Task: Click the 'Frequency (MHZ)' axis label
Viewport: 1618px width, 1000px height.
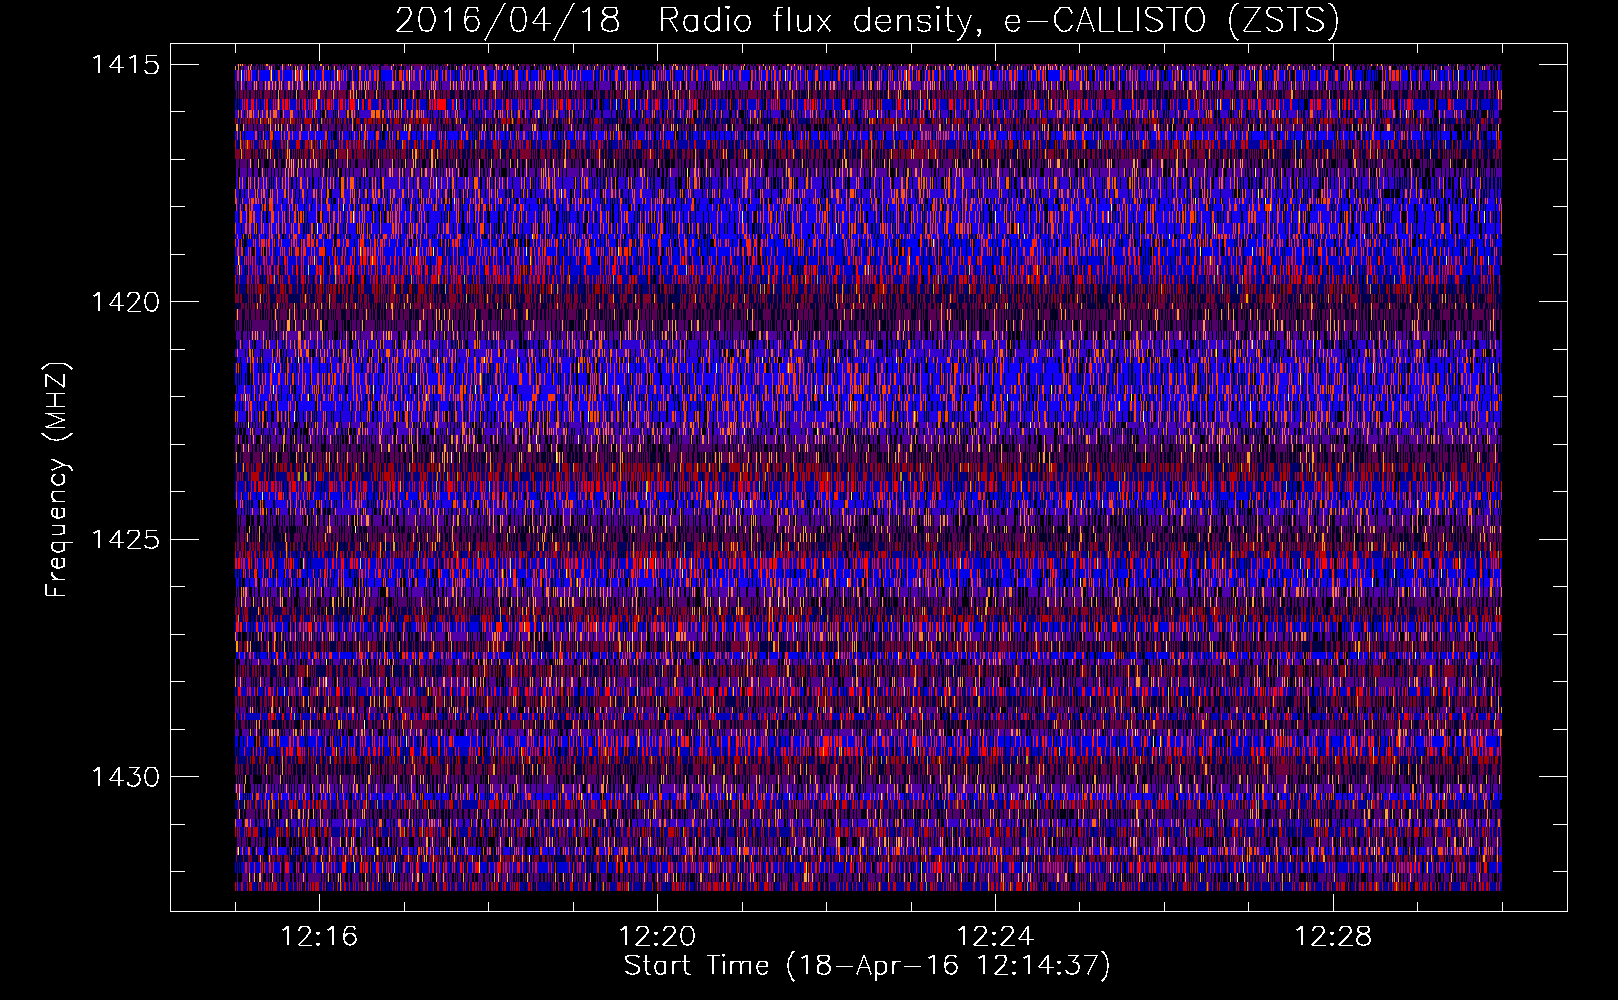Action: click(57, 480)
